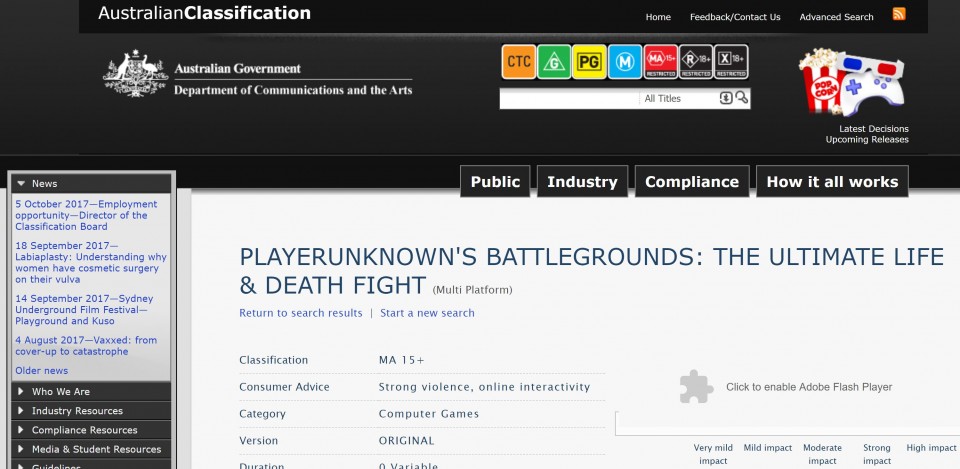
Task: Click the RSS feed icon
Action: [899, 14]
